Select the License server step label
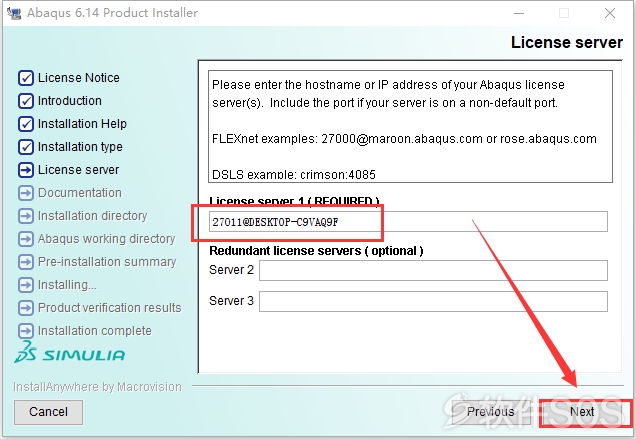Viewport: 636px width, 439px height. (79, 170)
